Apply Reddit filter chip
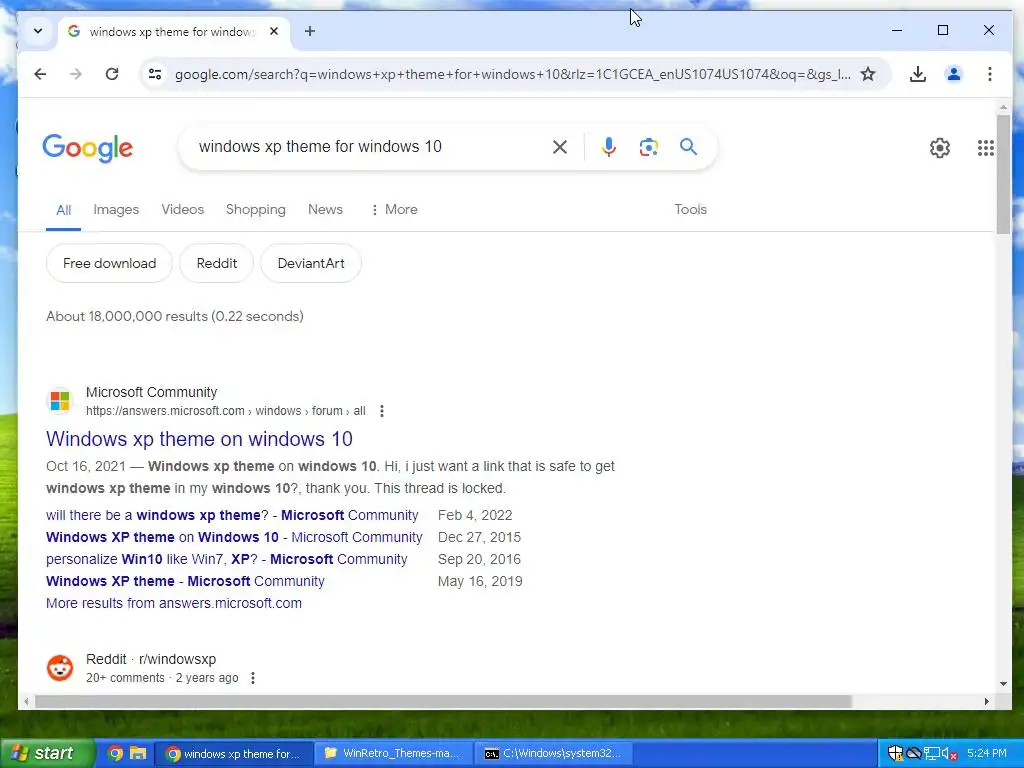This screenshot has width=1024, height=768. point(217,263)
